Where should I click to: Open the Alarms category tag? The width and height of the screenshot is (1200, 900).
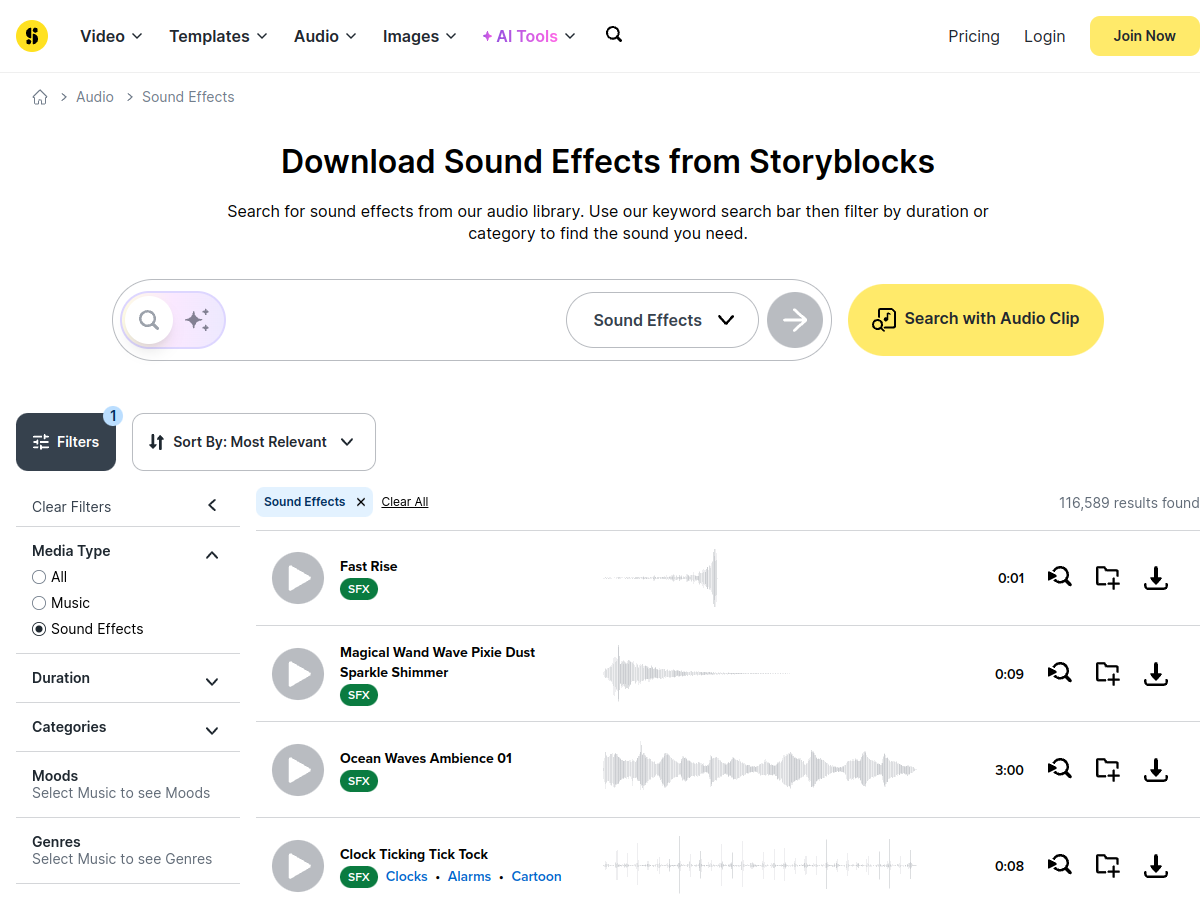coord(469,876)
